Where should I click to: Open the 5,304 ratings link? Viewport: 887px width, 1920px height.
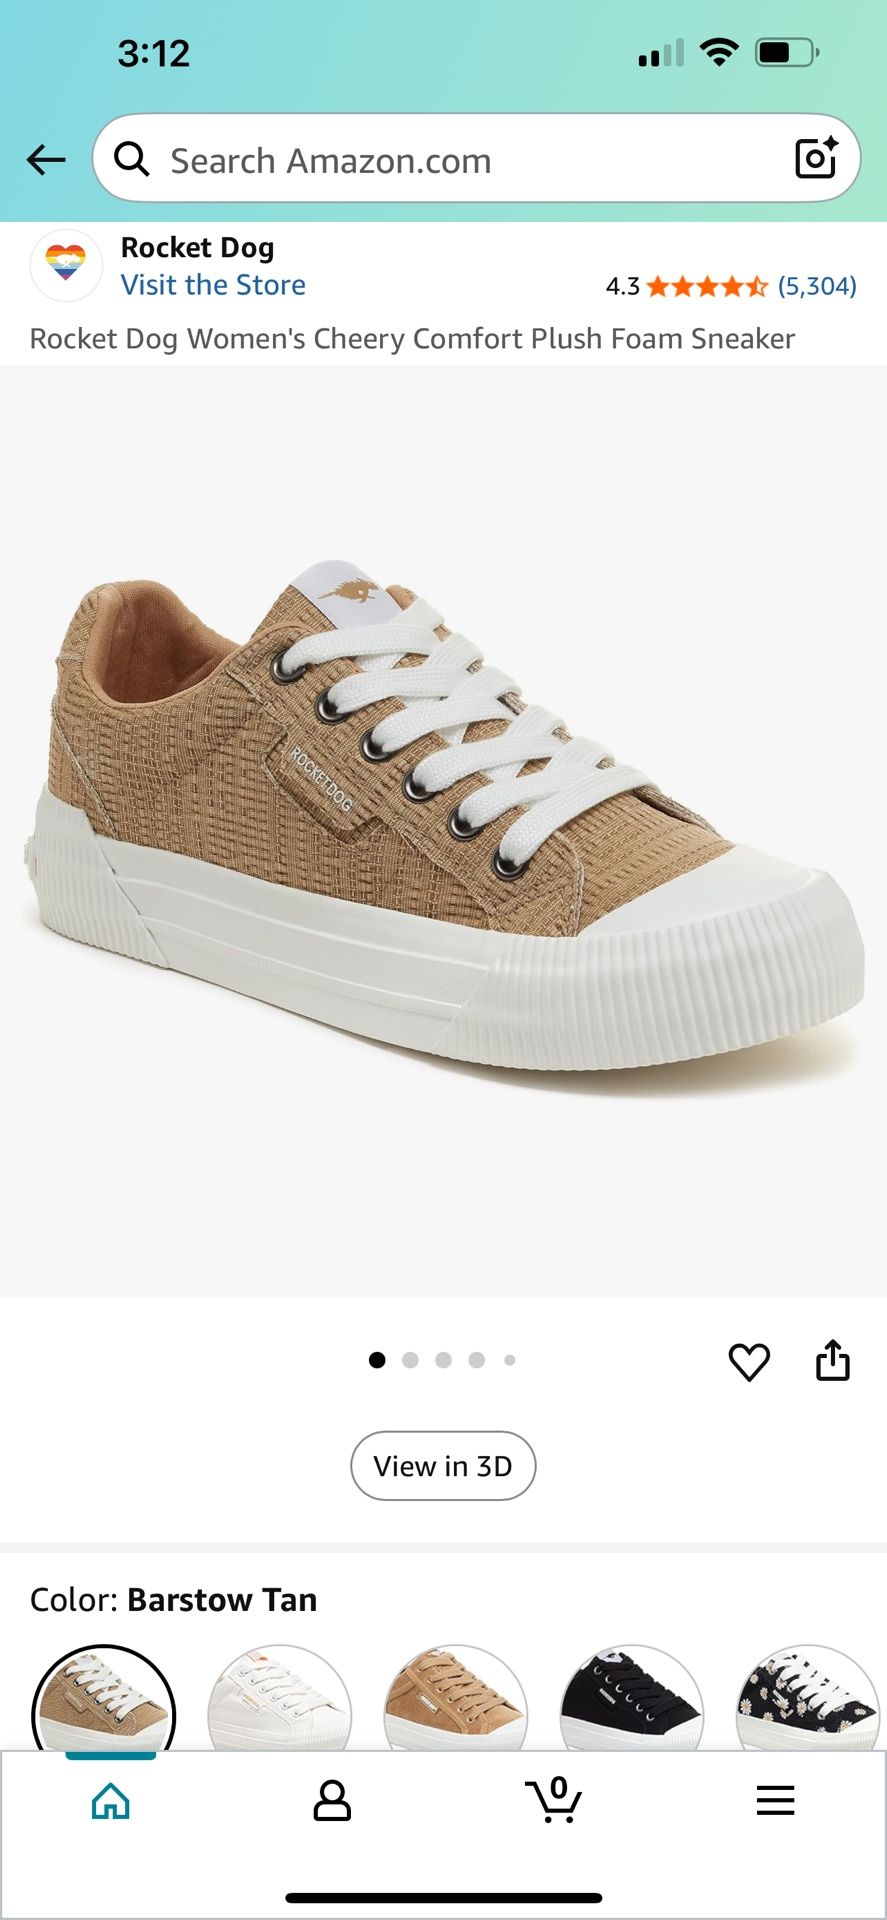pos(817,286)
